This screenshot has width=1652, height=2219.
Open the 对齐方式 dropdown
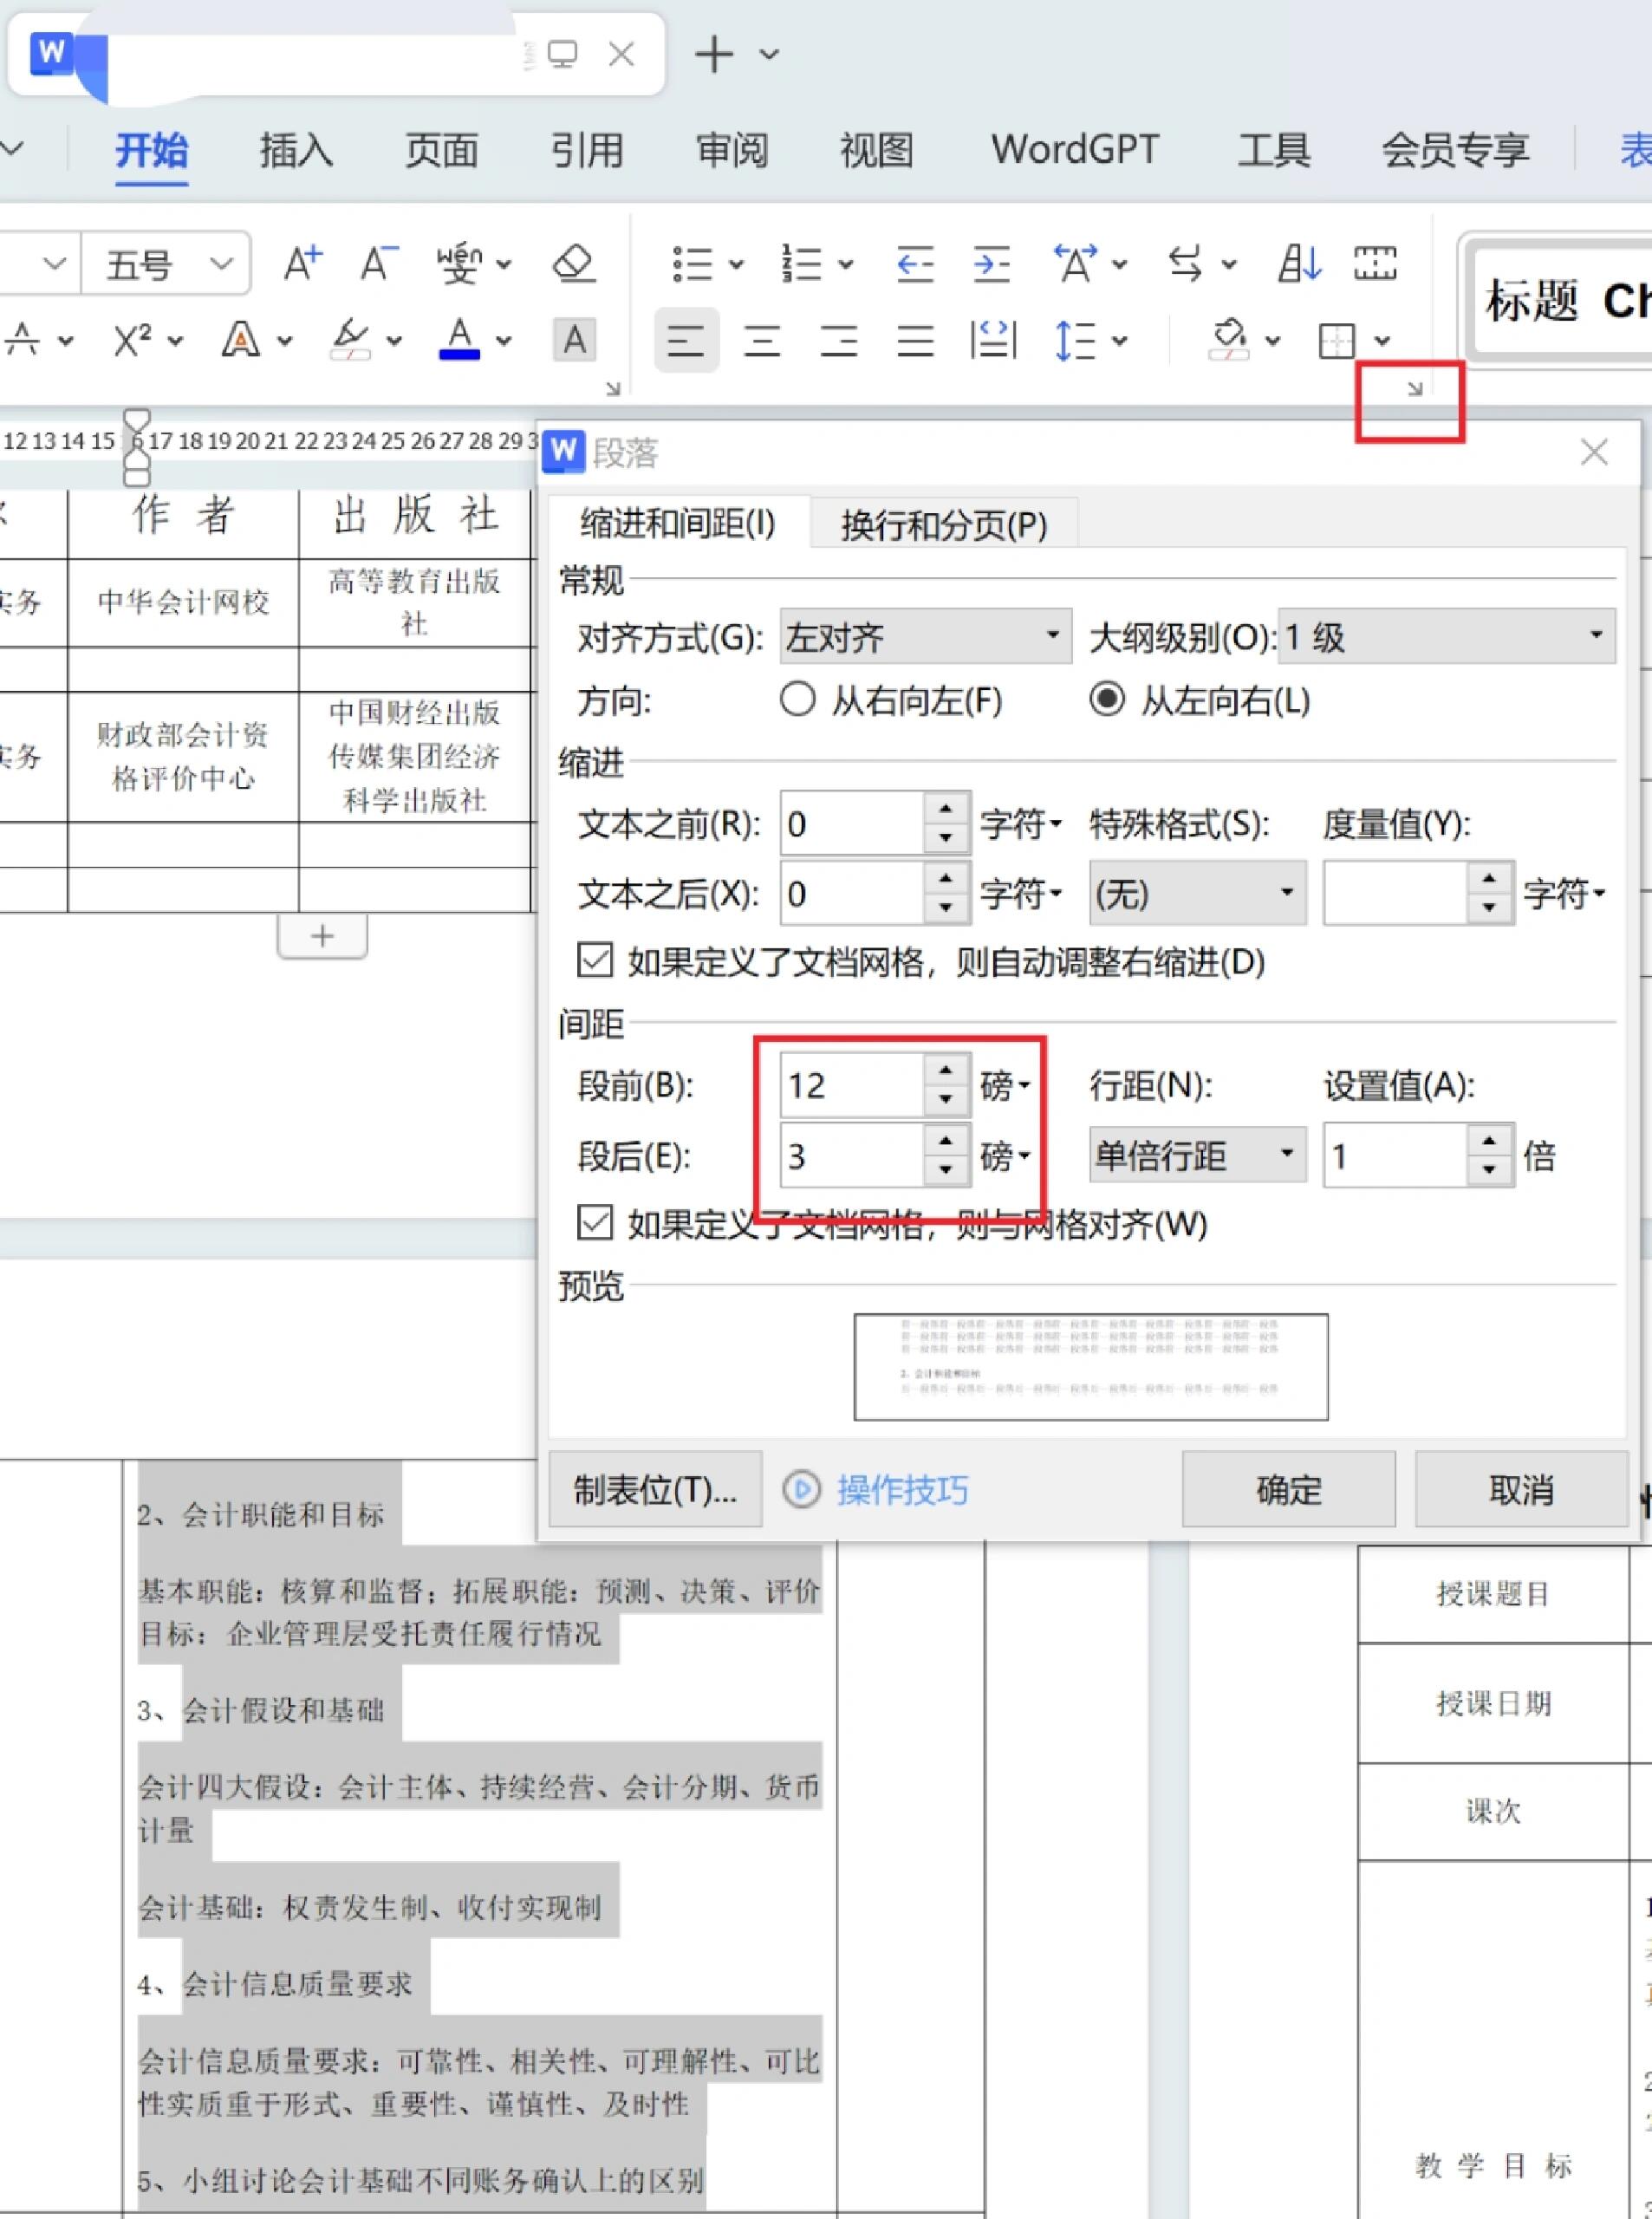click(925, 636)
